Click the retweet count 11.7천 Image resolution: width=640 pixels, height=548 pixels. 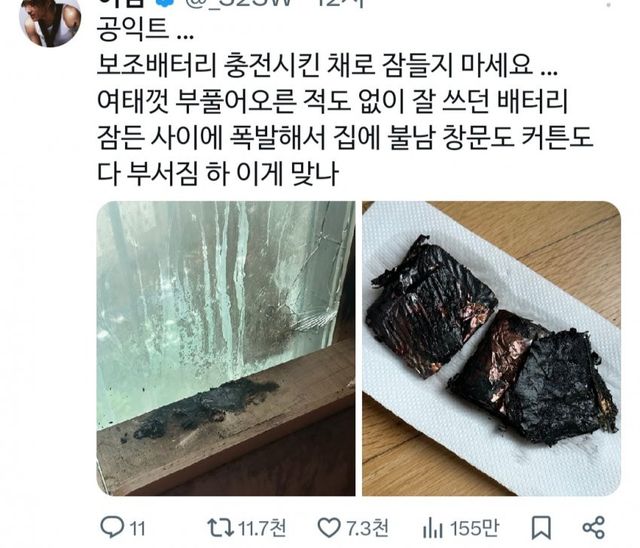[x=261, y=528]
